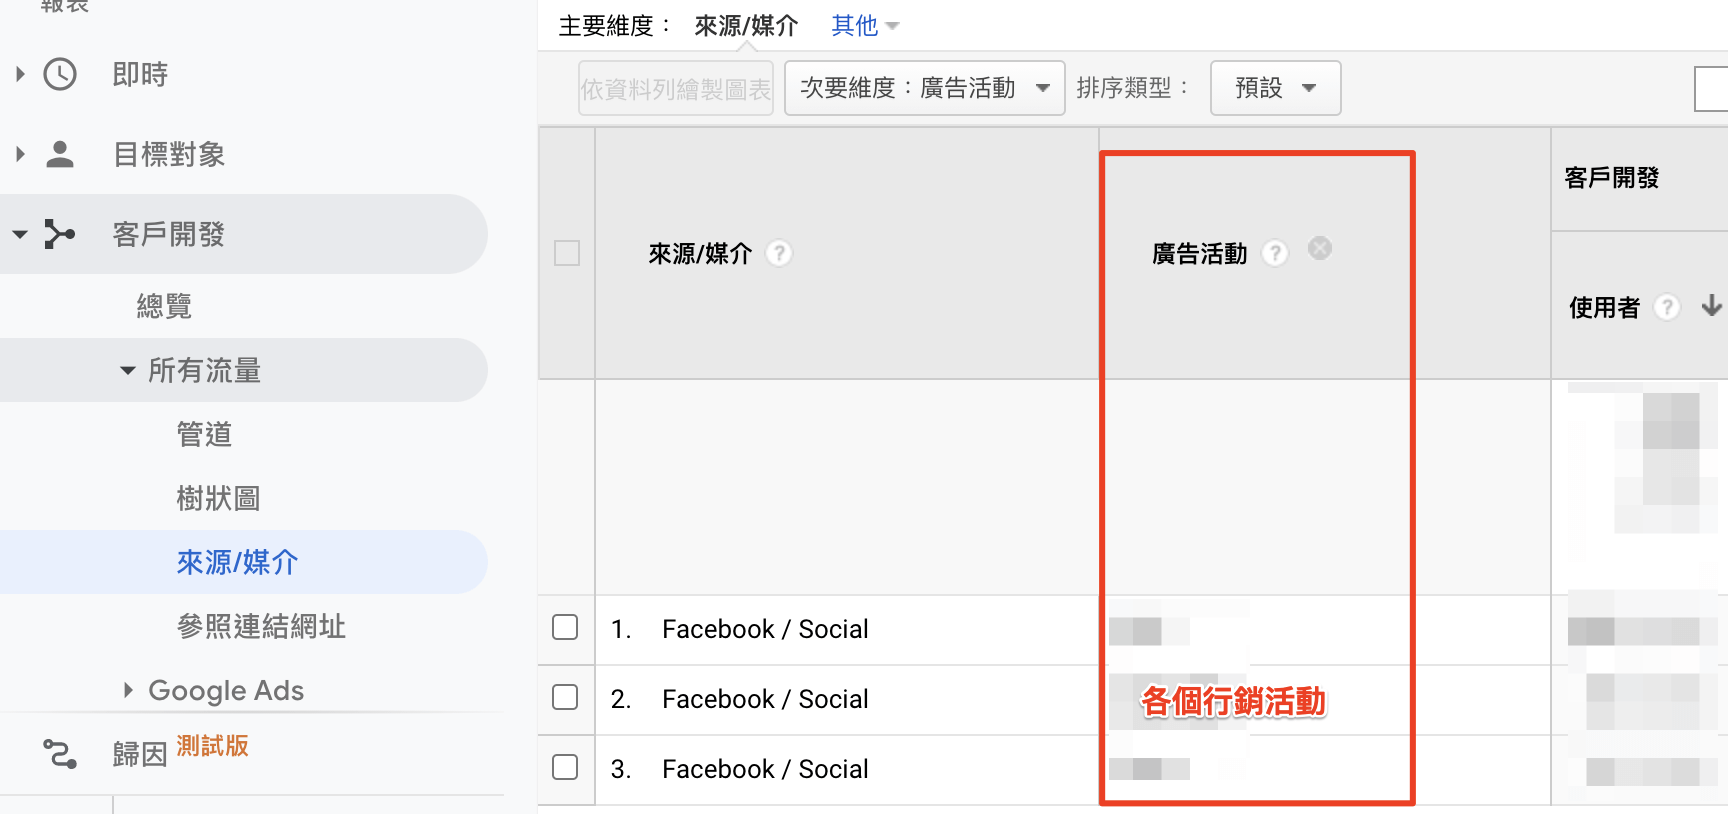Screen dimensions: 1728x814
Task: Open help icon next to 廣告活動 header
Action: click(x=1274, y=254)
